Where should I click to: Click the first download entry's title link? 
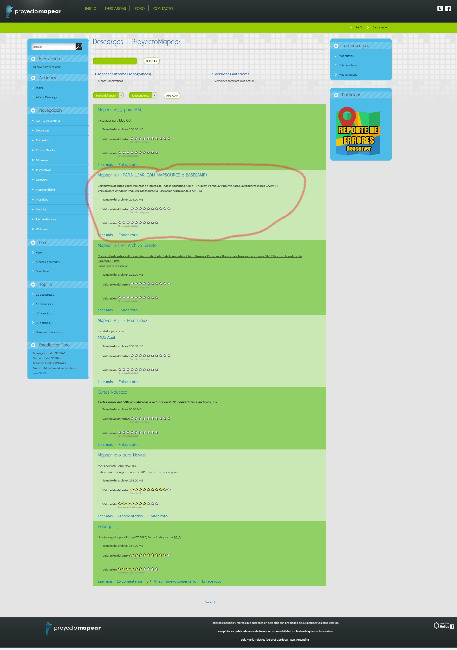pos(120,110)
